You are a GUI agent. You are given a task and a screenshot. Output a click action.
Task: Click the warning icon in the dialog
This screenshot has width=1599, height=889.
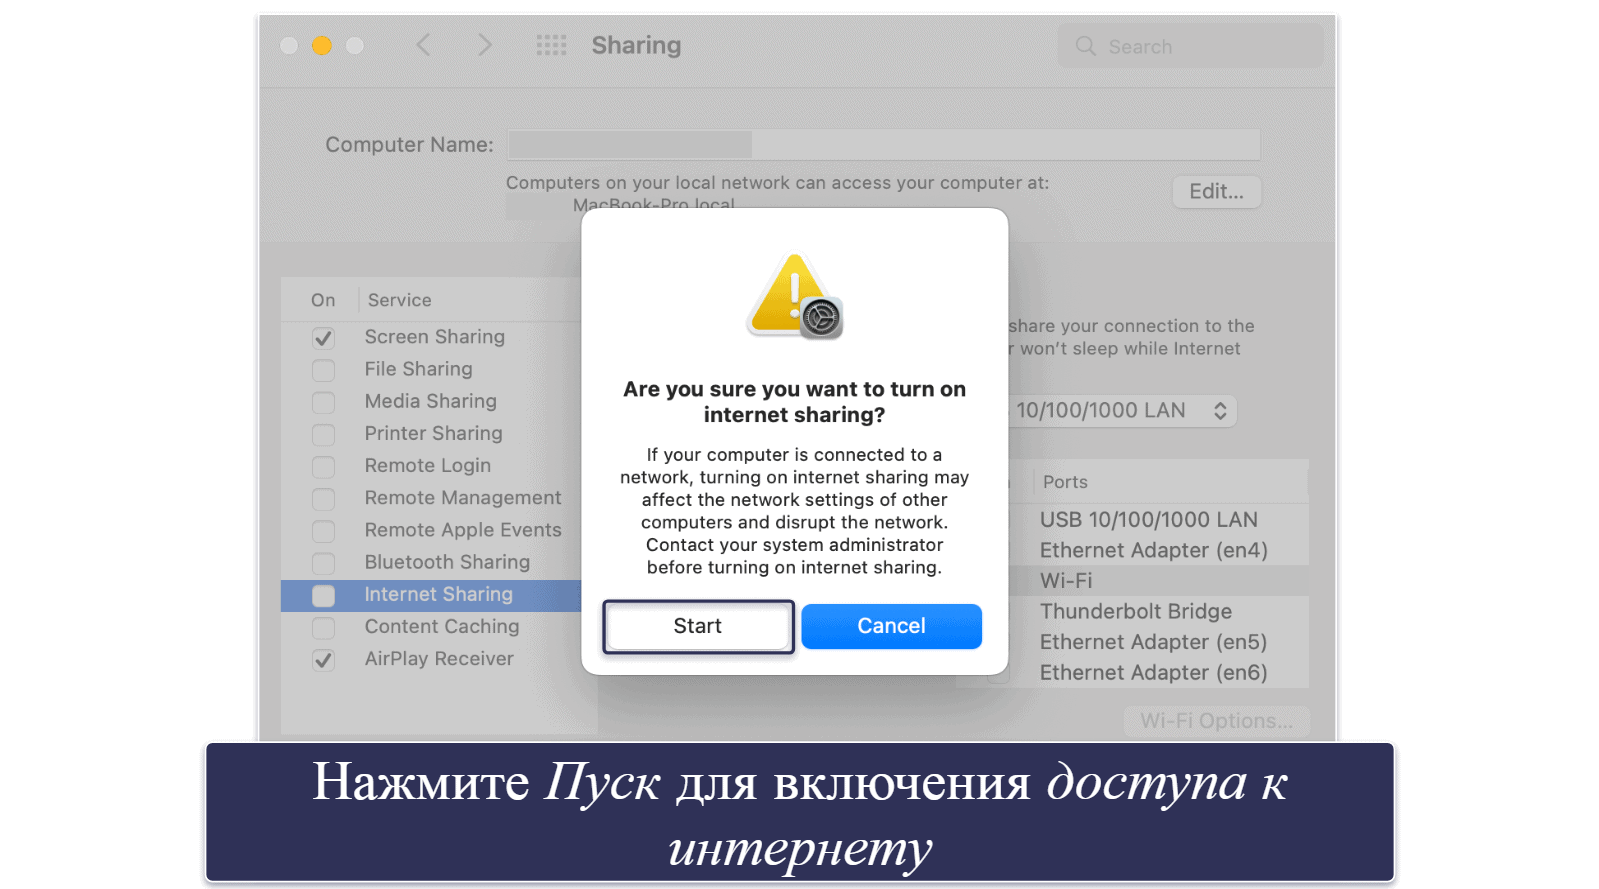click(795, 296)
